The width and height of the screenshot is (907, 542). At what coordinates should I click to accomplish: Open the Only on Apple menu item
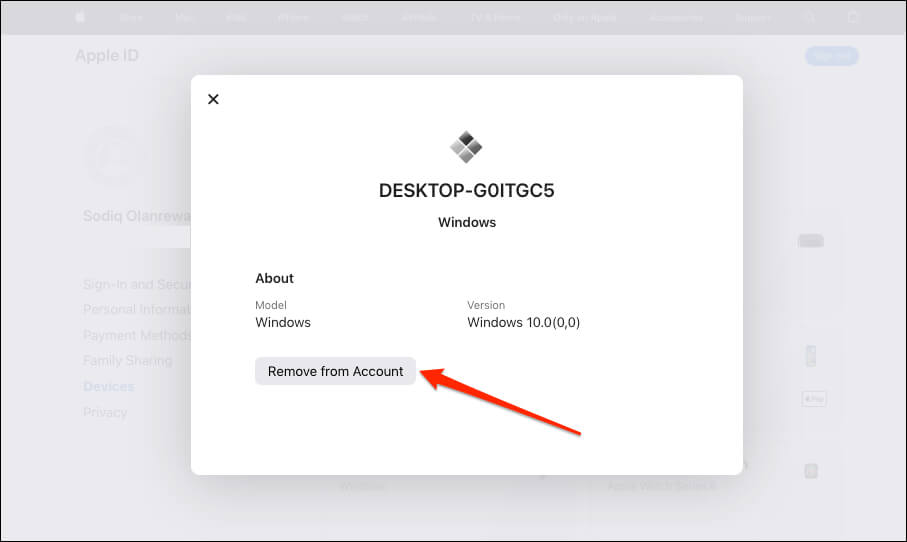tap(584, 18)
